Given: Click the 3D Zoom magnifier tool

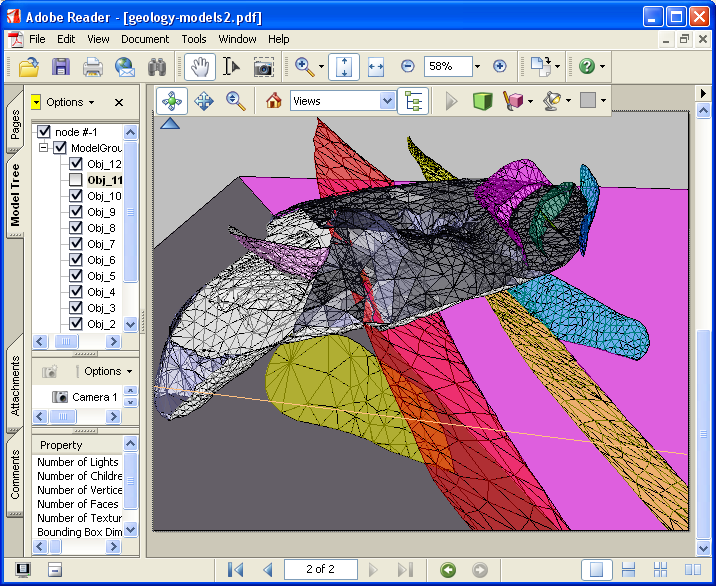Looking at the screenshot, I should pos(235,101).
